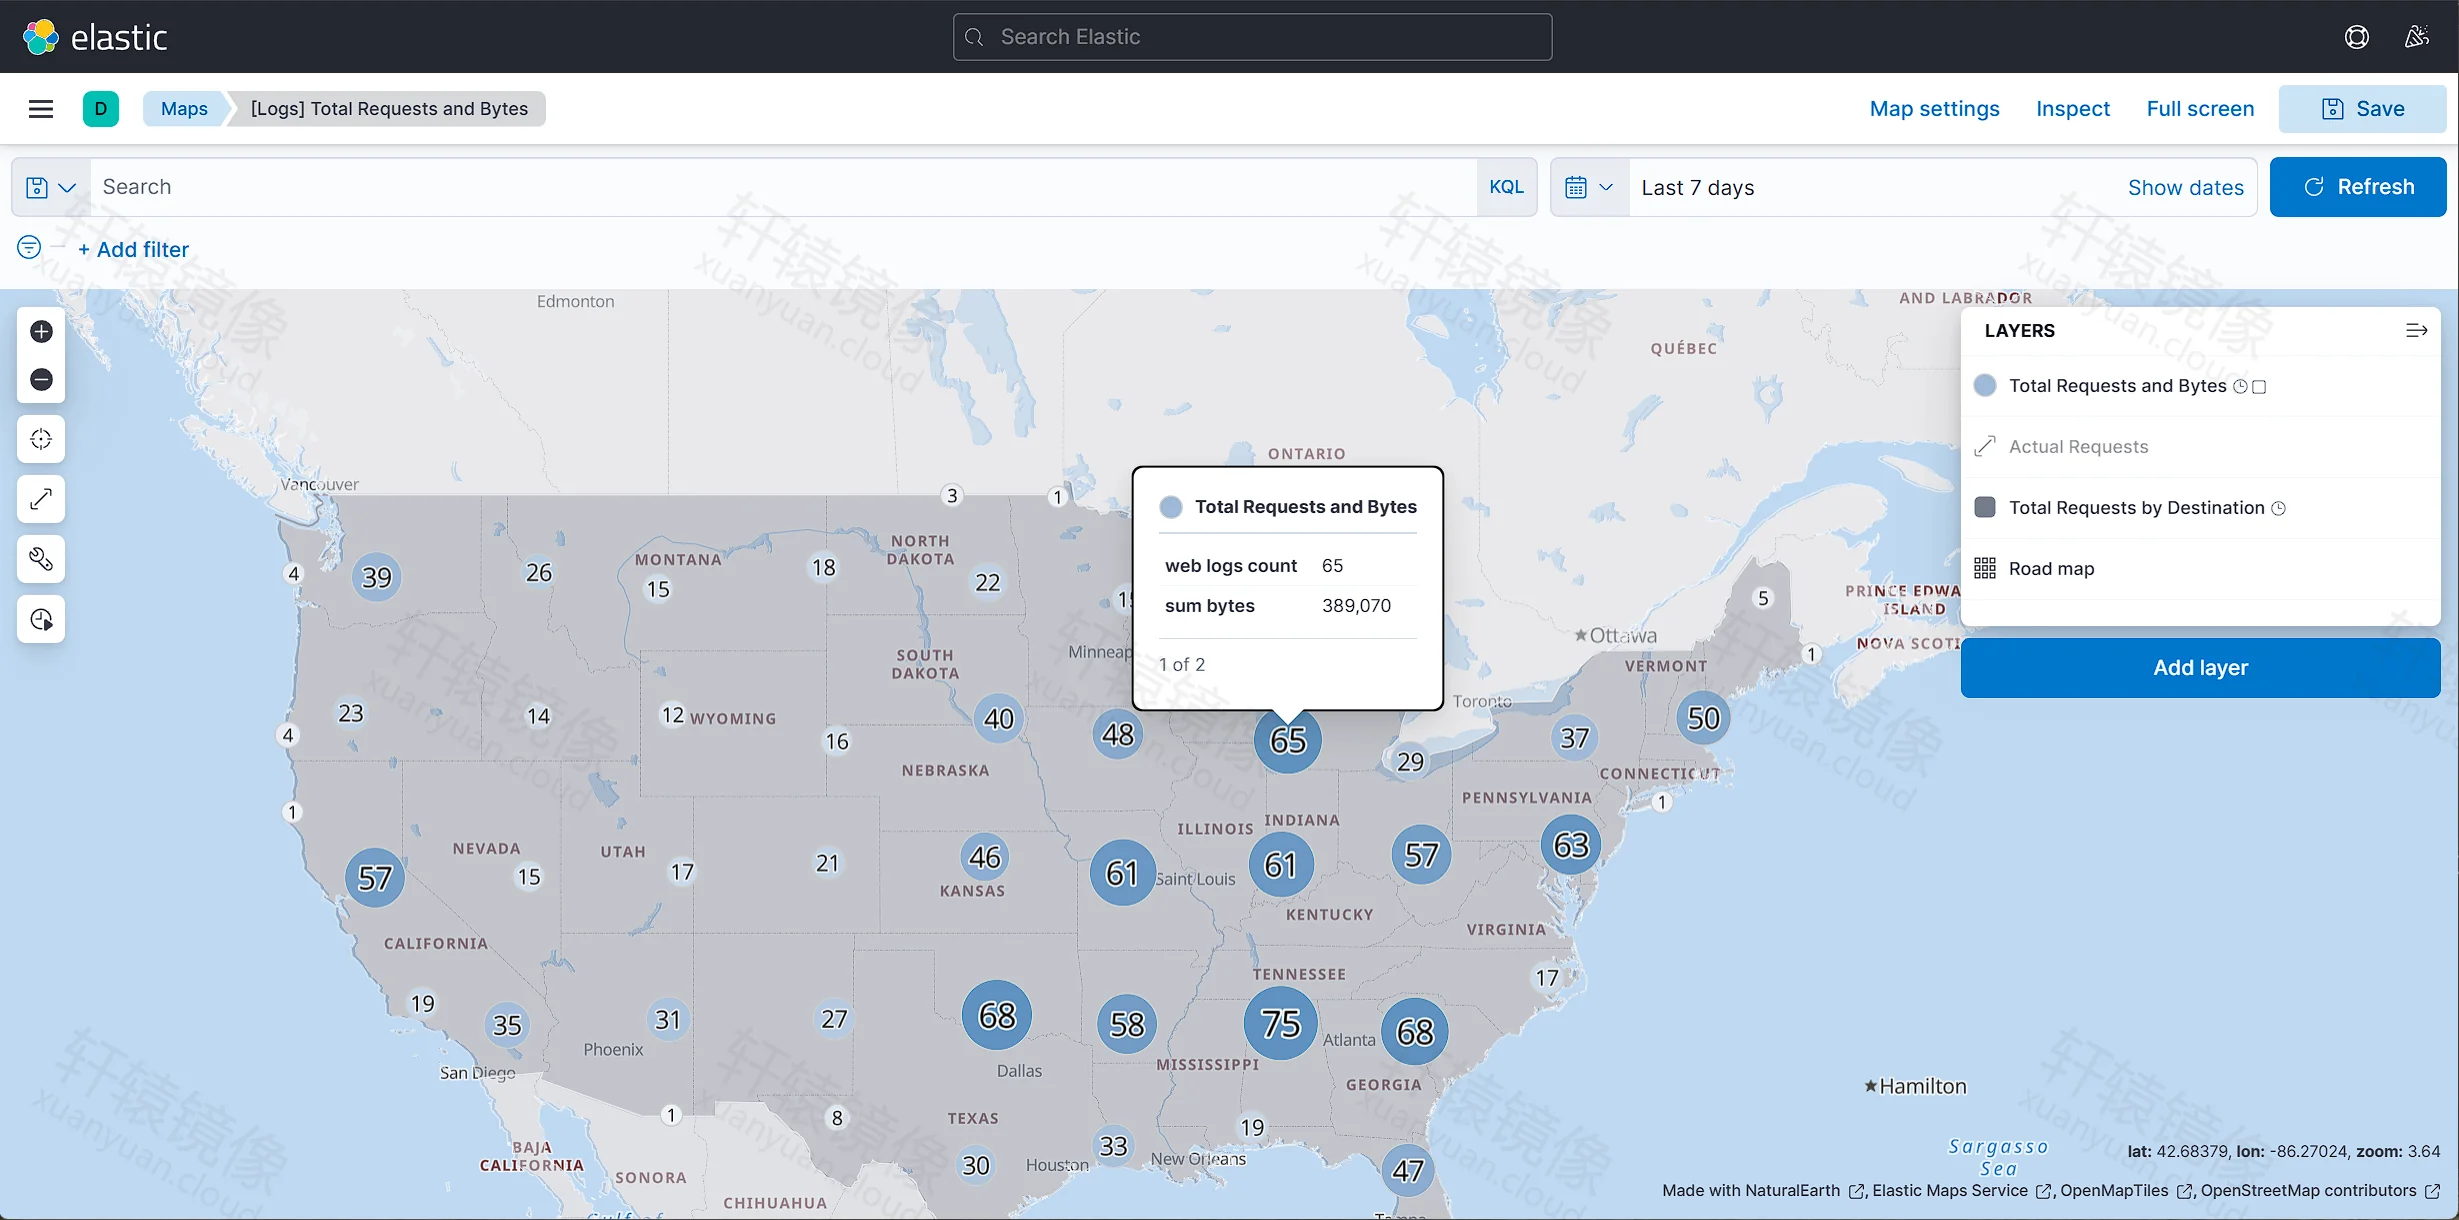Go to the Maps breadcrumb
The height and width of the screenshot is (1220, 2459).
[184, 109]
